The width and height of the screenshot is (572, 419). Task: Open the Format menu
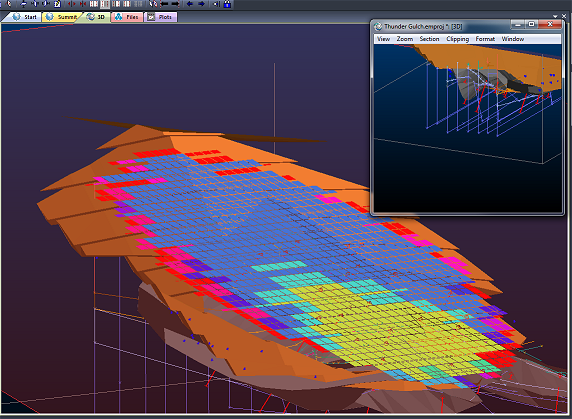(x=485, y=39)
